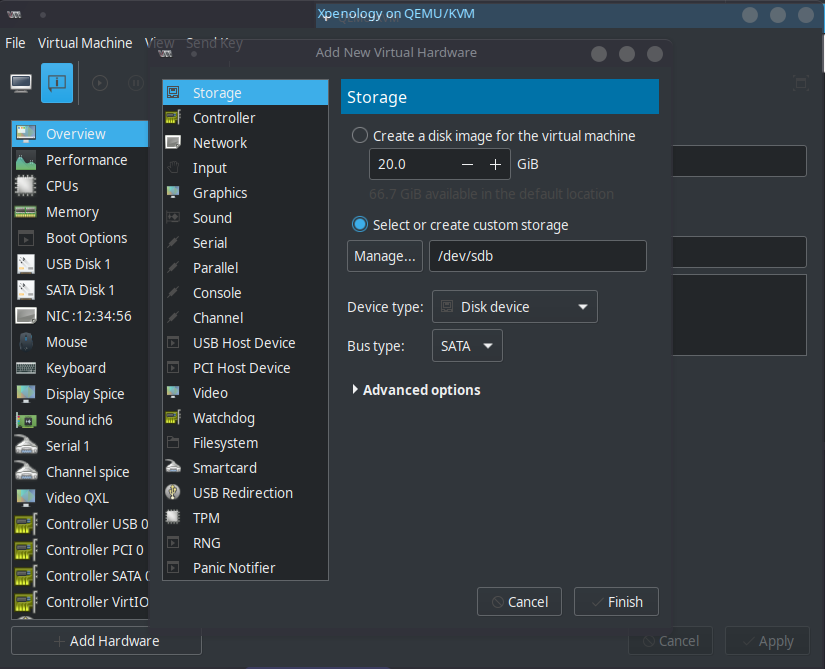Select Sound ich6 device
The width and height of the screenshot is (825, 669).
coord(80,420)
